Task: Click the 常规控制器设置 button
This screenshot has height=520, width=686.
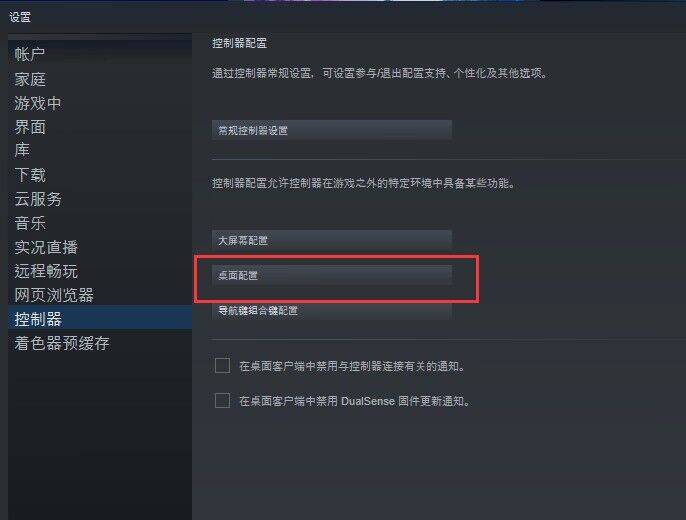Action: tap(332, 130)
